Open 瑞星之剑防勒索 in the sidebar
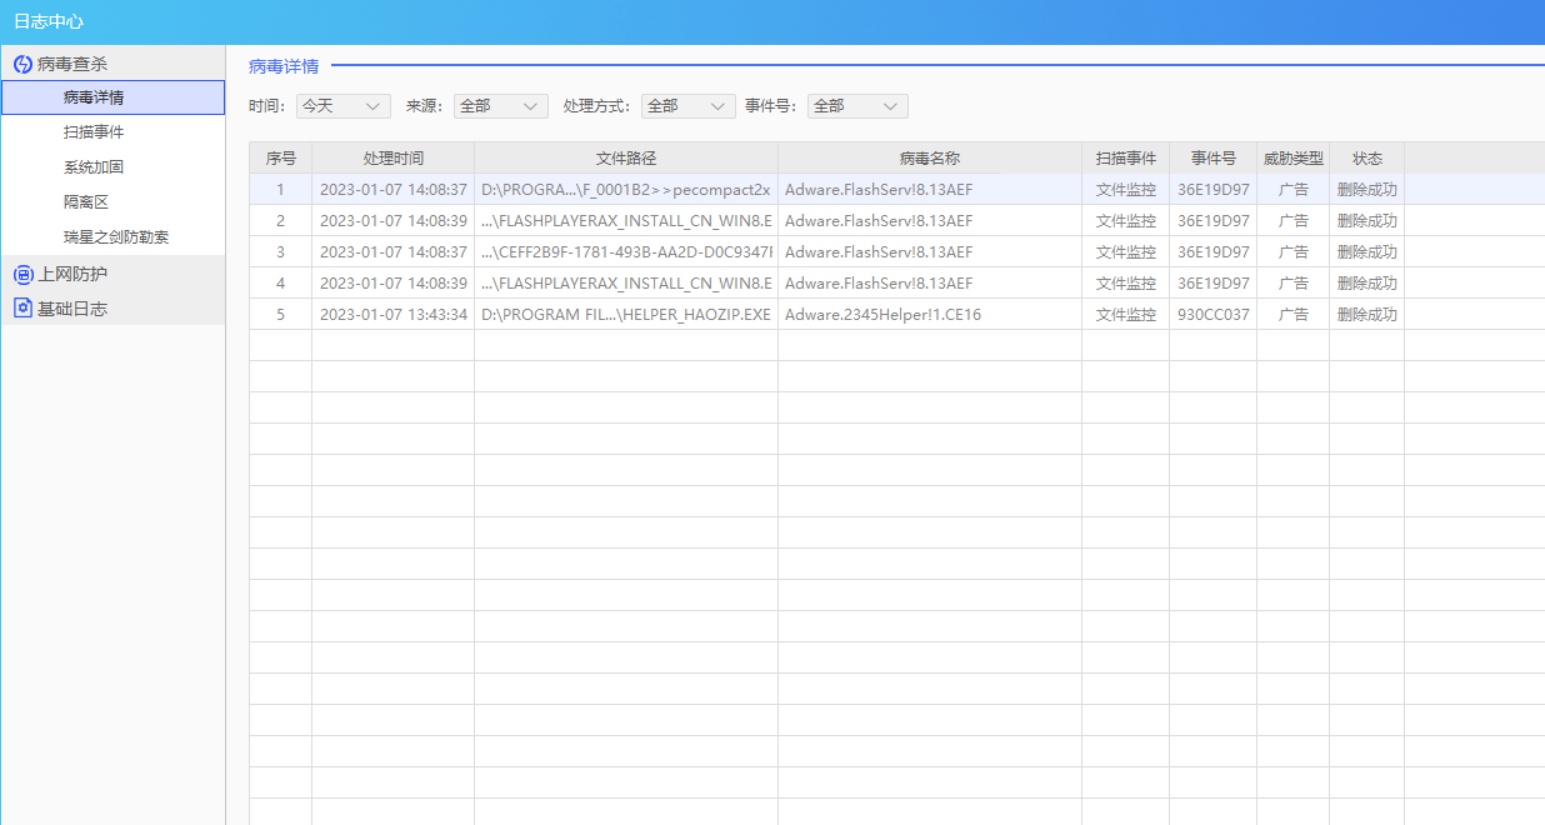 [116, 237]
